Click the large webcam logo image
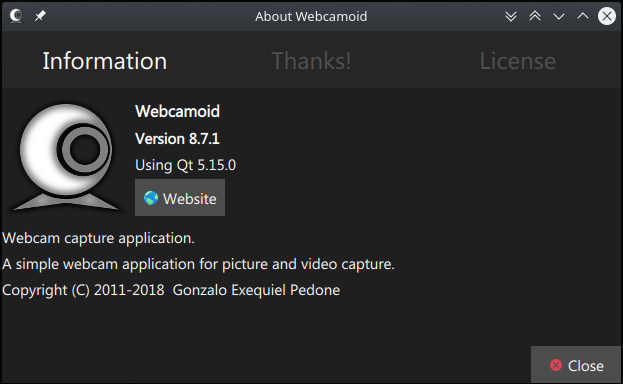Screen dimensions: 623x384 (x=66, y=157)
